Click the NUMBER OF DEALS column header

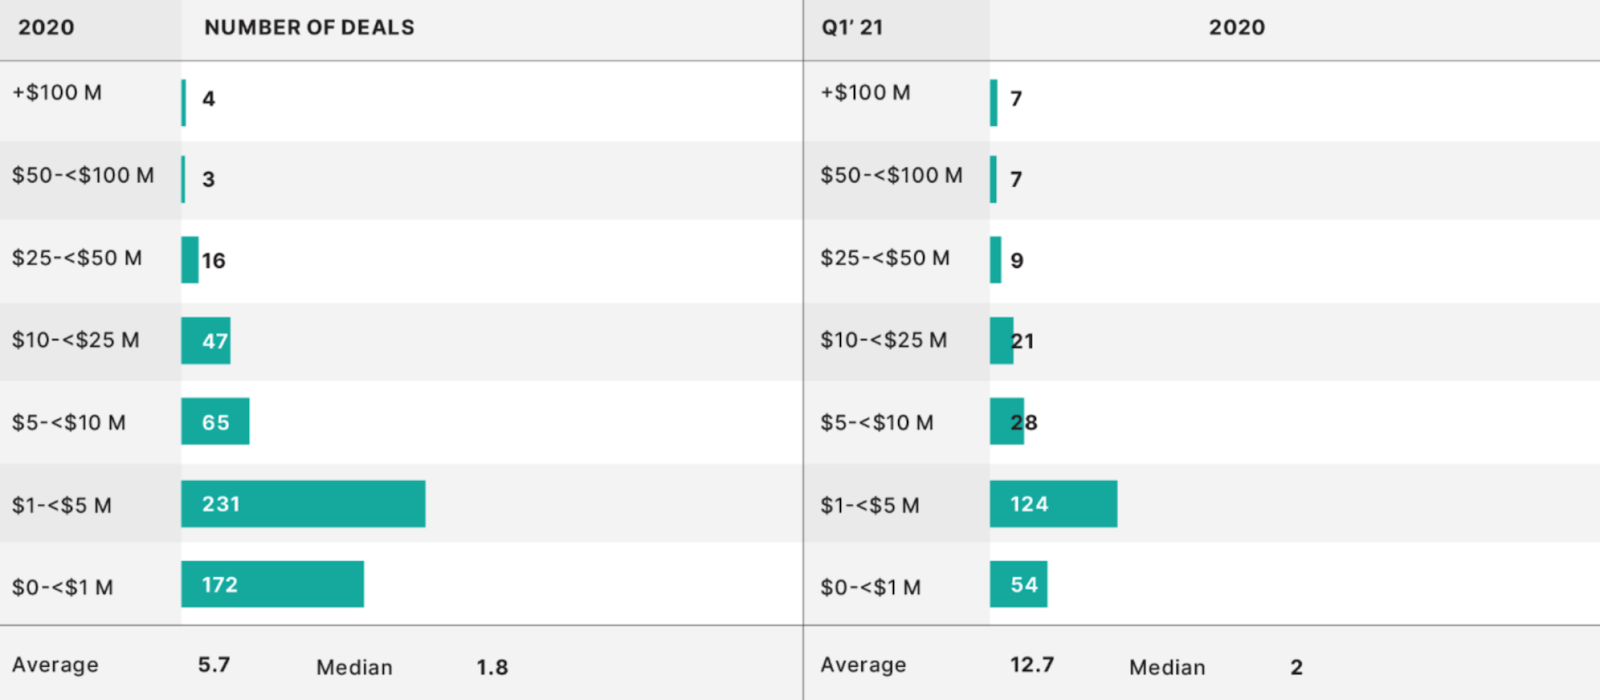coord(309,28)
